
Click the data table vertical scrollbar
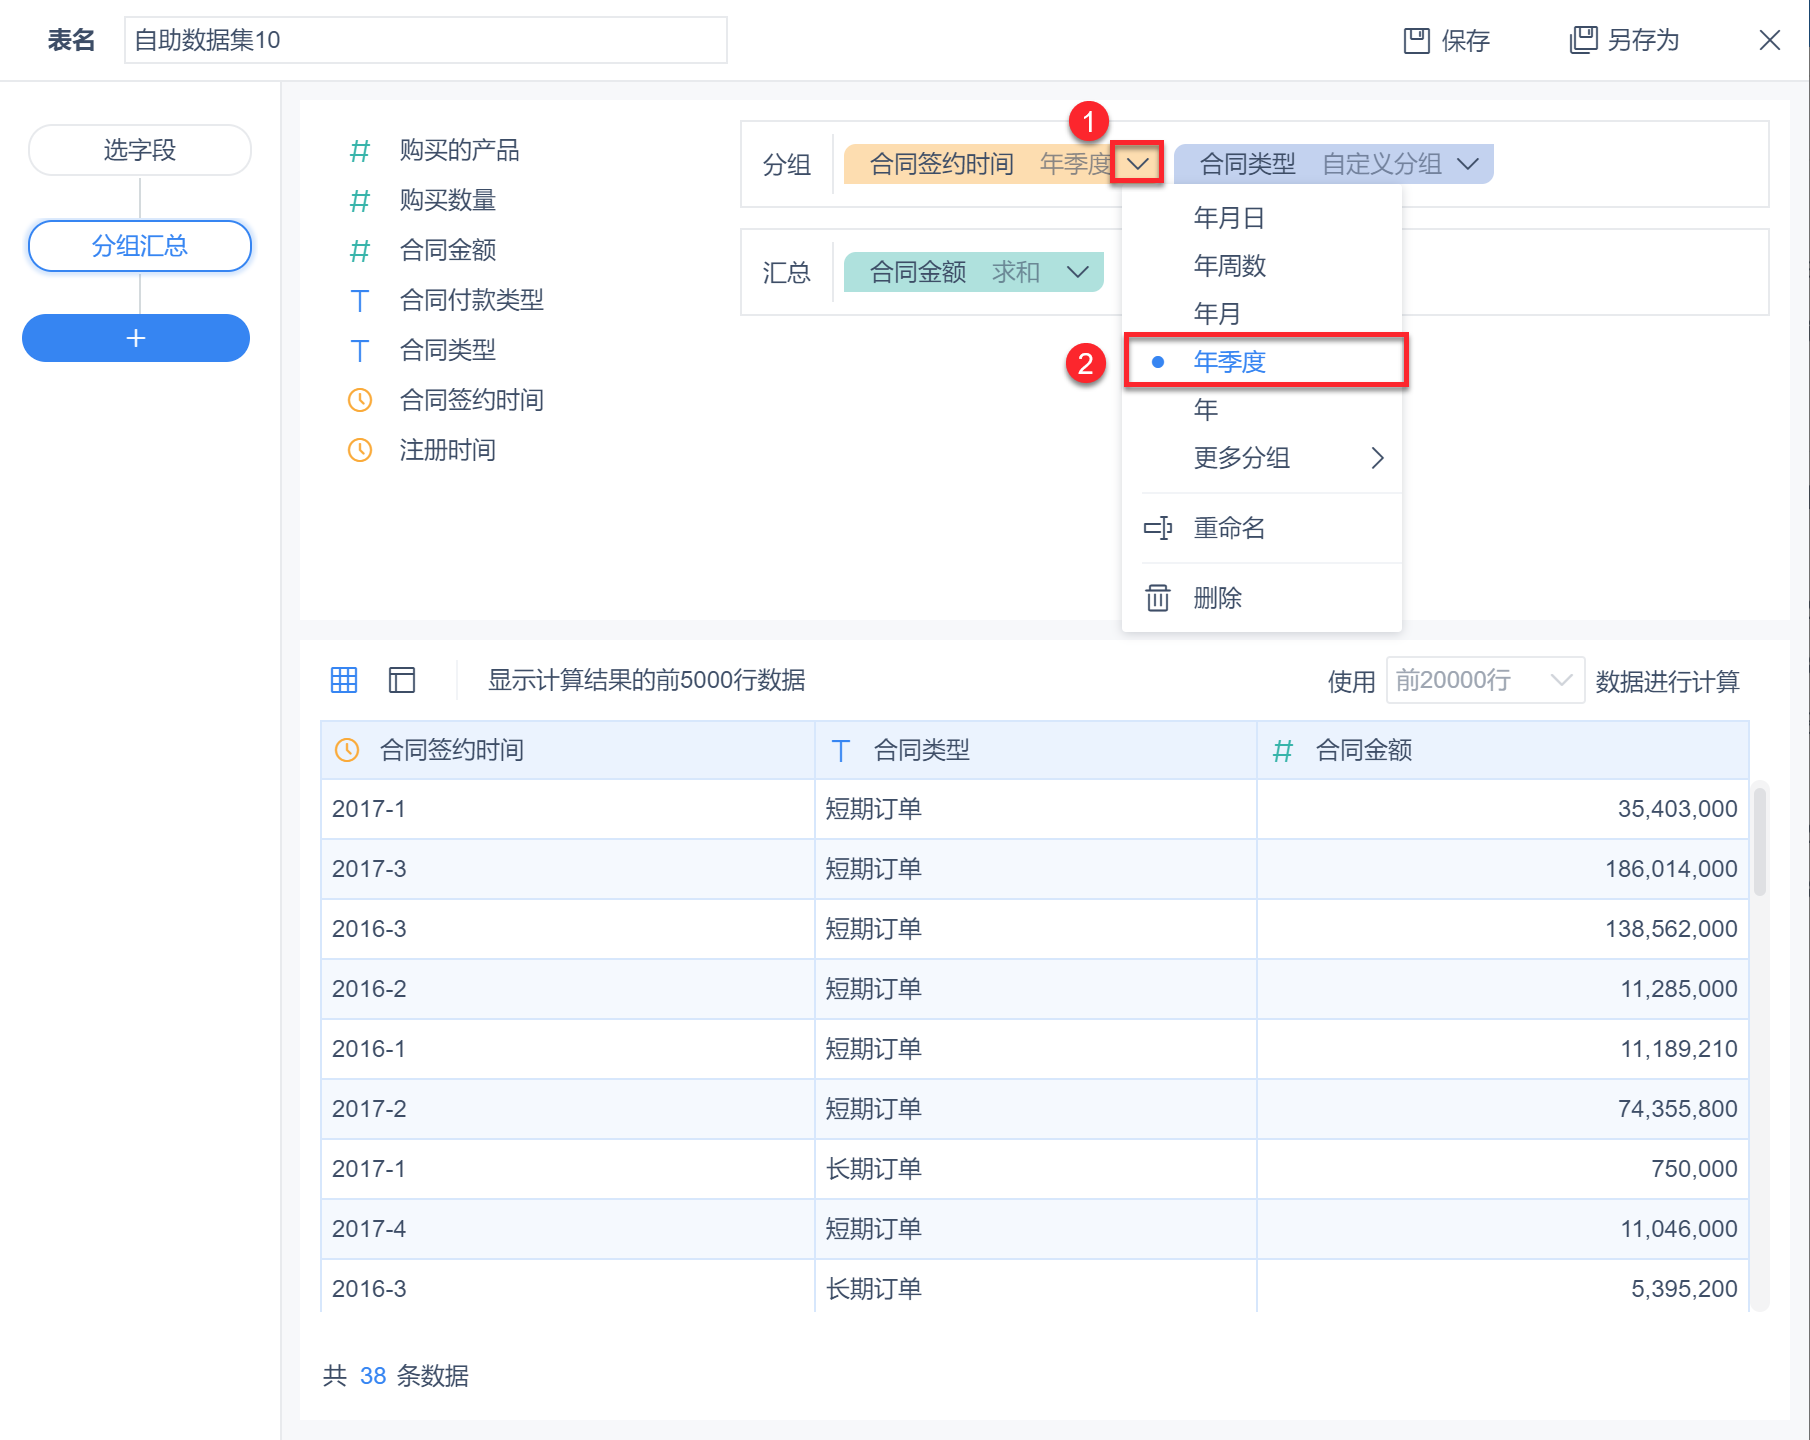pos(1760,840)
